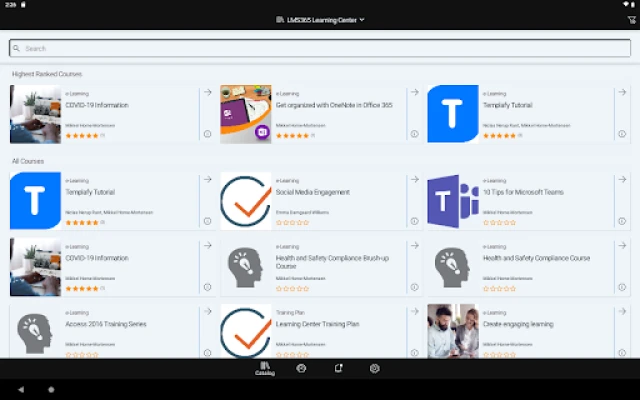Show info for 10 Tips for Microsoft Teams
This screenshot has width=640, height=400.
click(x=622, y=221)
